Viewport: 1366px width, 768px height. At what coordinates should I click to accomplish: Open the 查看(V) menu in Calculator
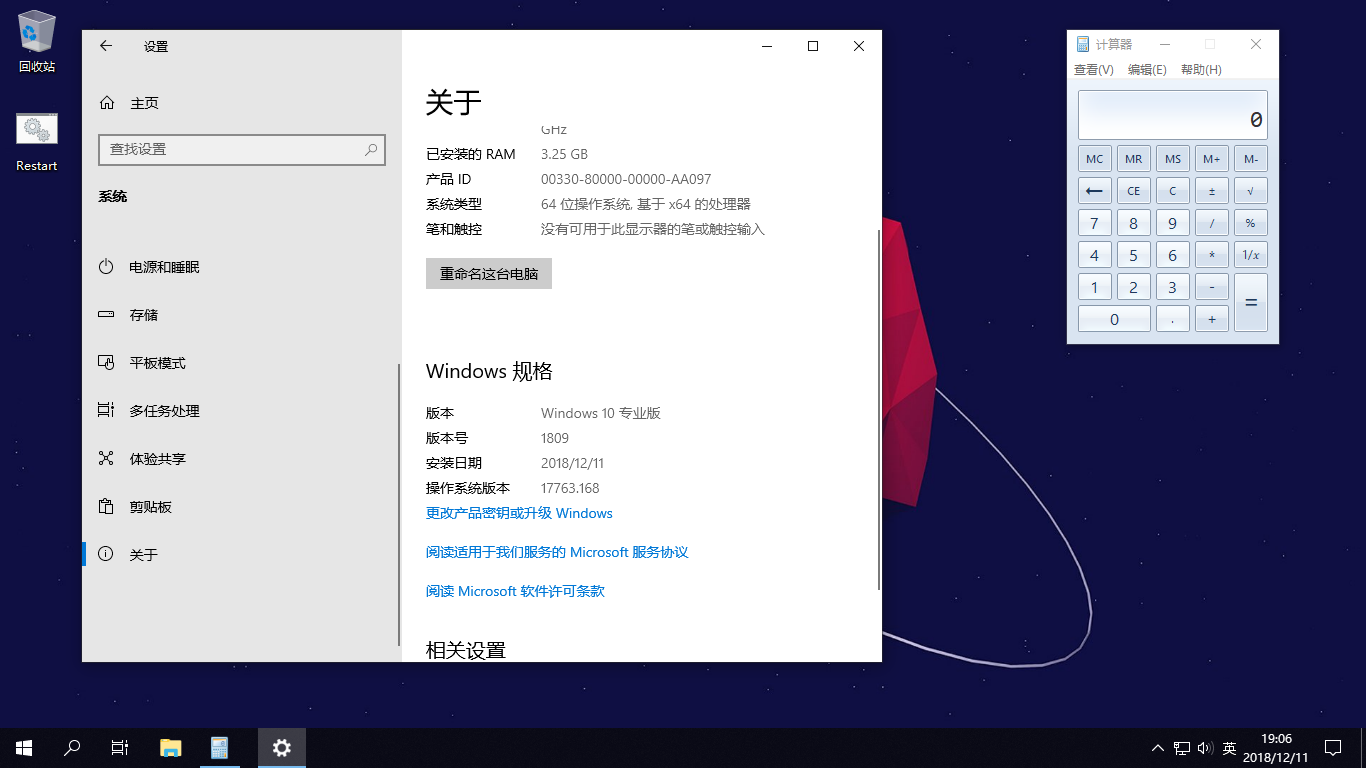tap(1093, 70)
